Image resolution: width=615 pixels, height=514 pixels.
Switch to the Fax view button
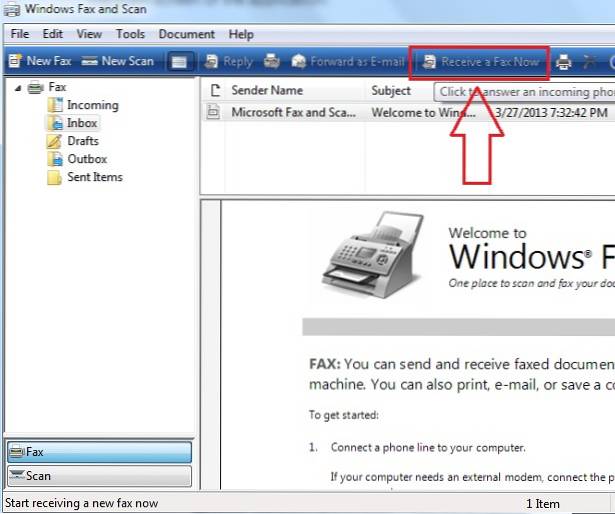(x=99, y=452)
